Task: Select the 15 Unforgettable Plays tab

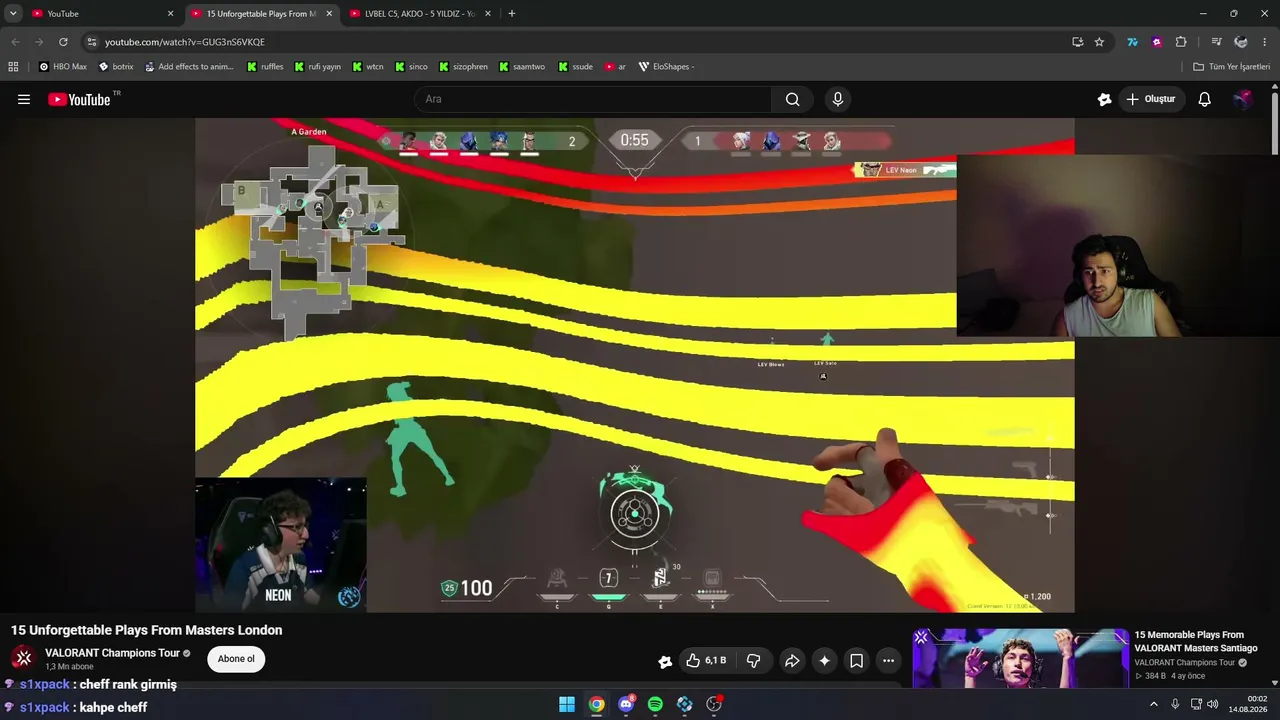Action: tap(261, 14)
